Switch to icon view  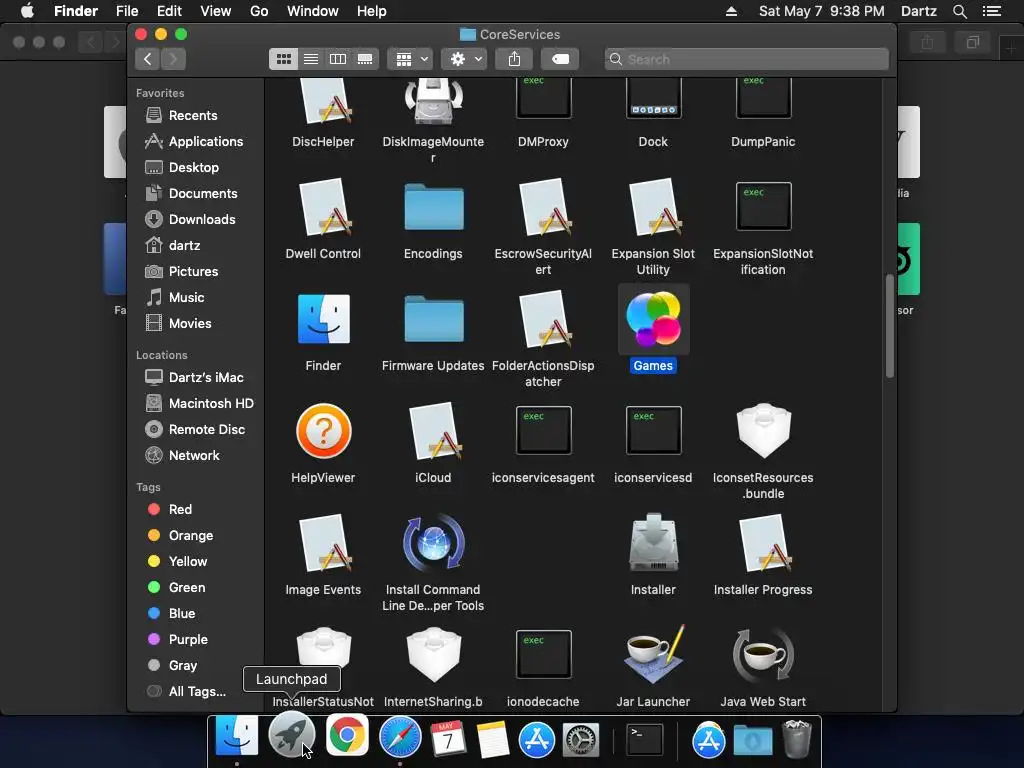pyautogui.click(x=283, y=59)
